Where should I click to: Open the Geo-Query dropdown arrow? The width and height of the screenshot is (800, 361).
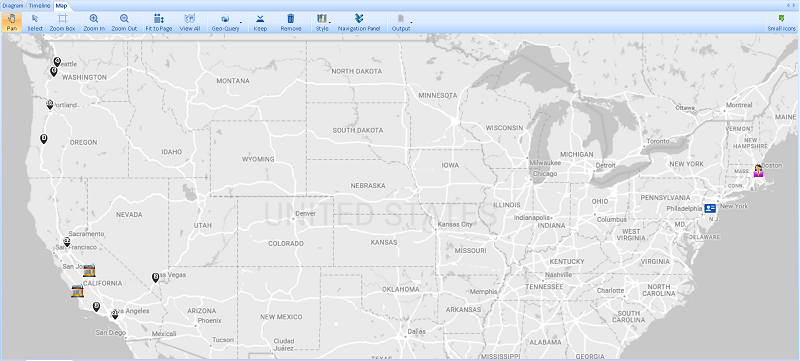click(x=241, y=23)
